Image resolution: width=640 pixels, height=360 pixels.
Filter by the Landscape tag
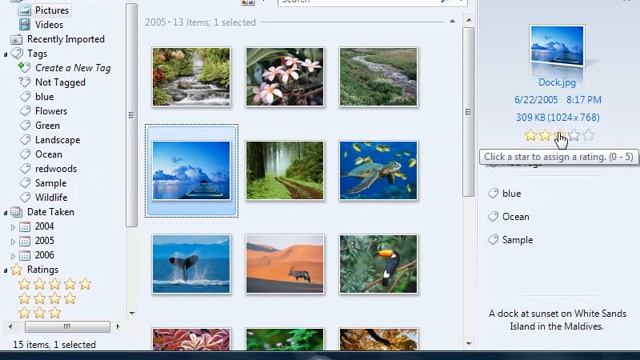58,140
